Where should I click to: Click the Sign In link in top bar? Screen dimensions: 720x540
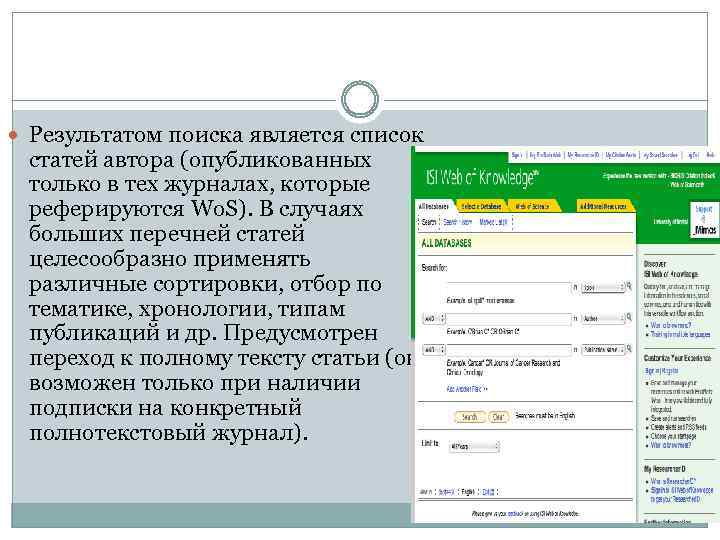tap(517, 155)
